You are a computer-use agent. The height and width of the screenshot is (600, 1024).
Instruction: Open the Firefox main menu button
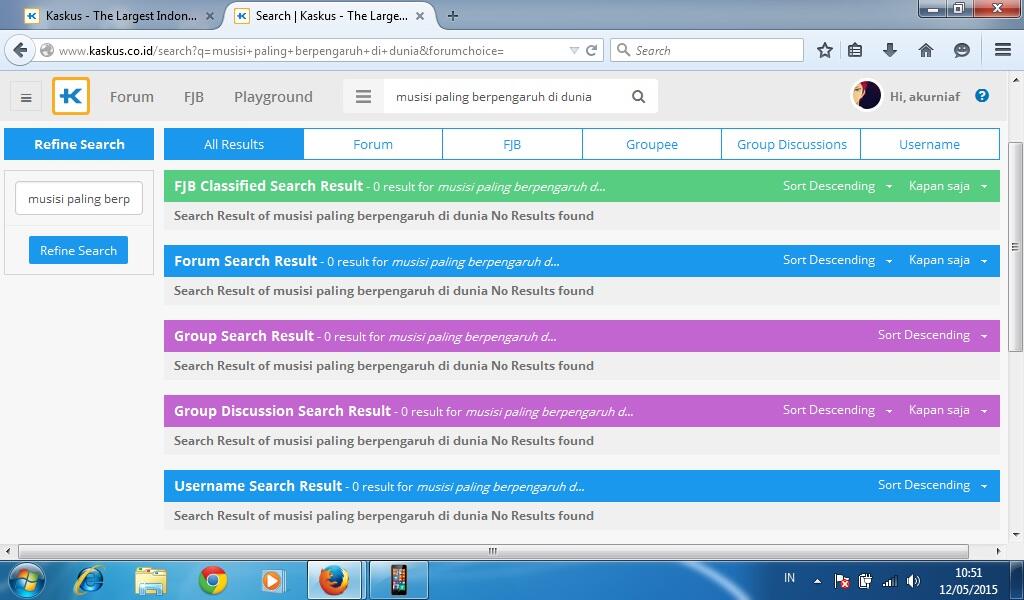(1003, 50)
